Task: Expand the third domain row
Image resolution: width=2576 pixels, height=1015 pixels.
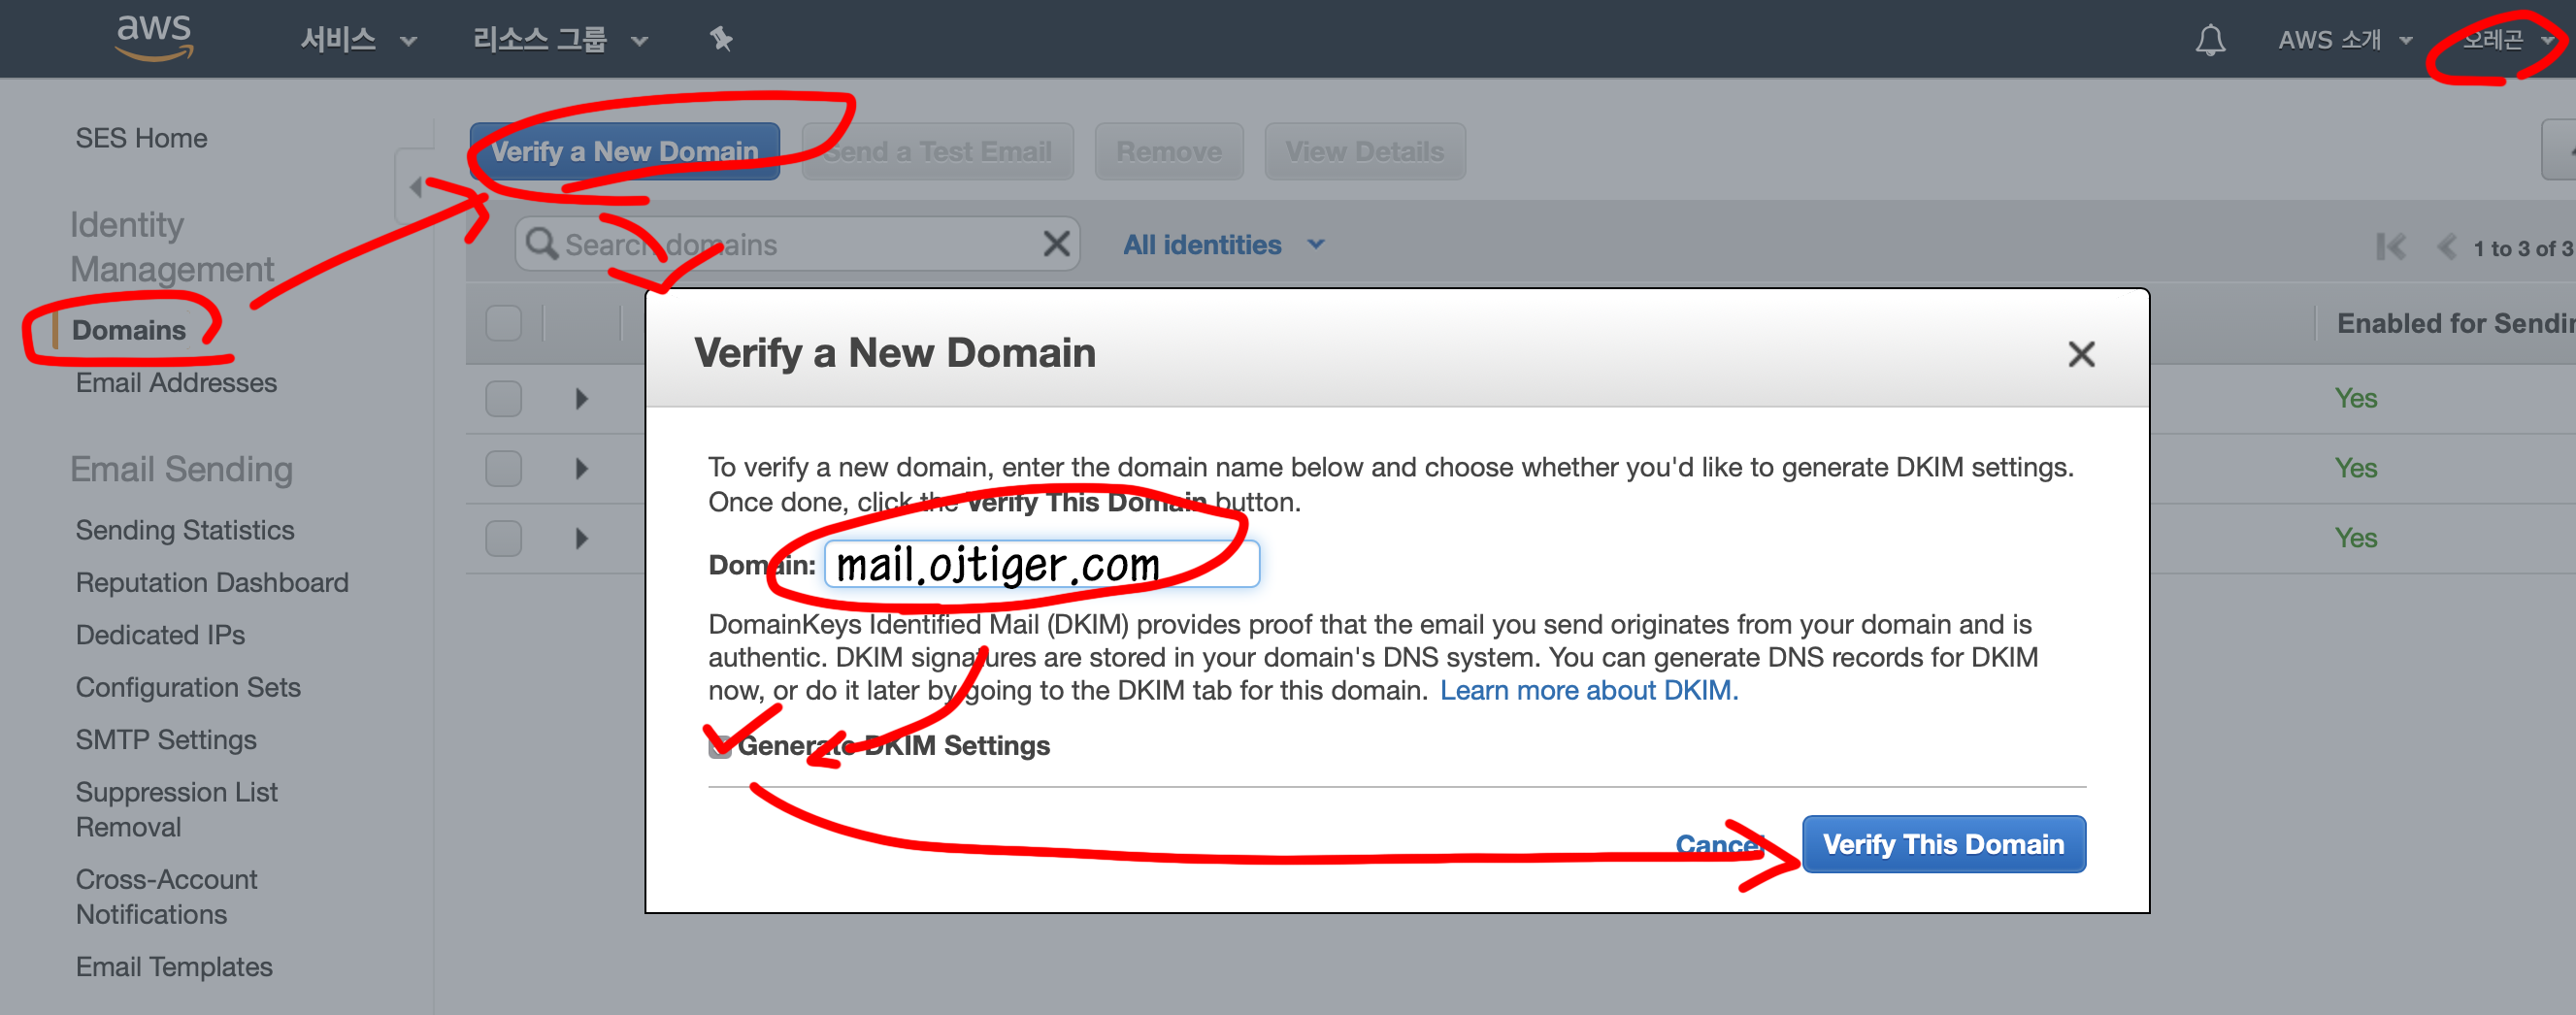Action: (582, 539)
